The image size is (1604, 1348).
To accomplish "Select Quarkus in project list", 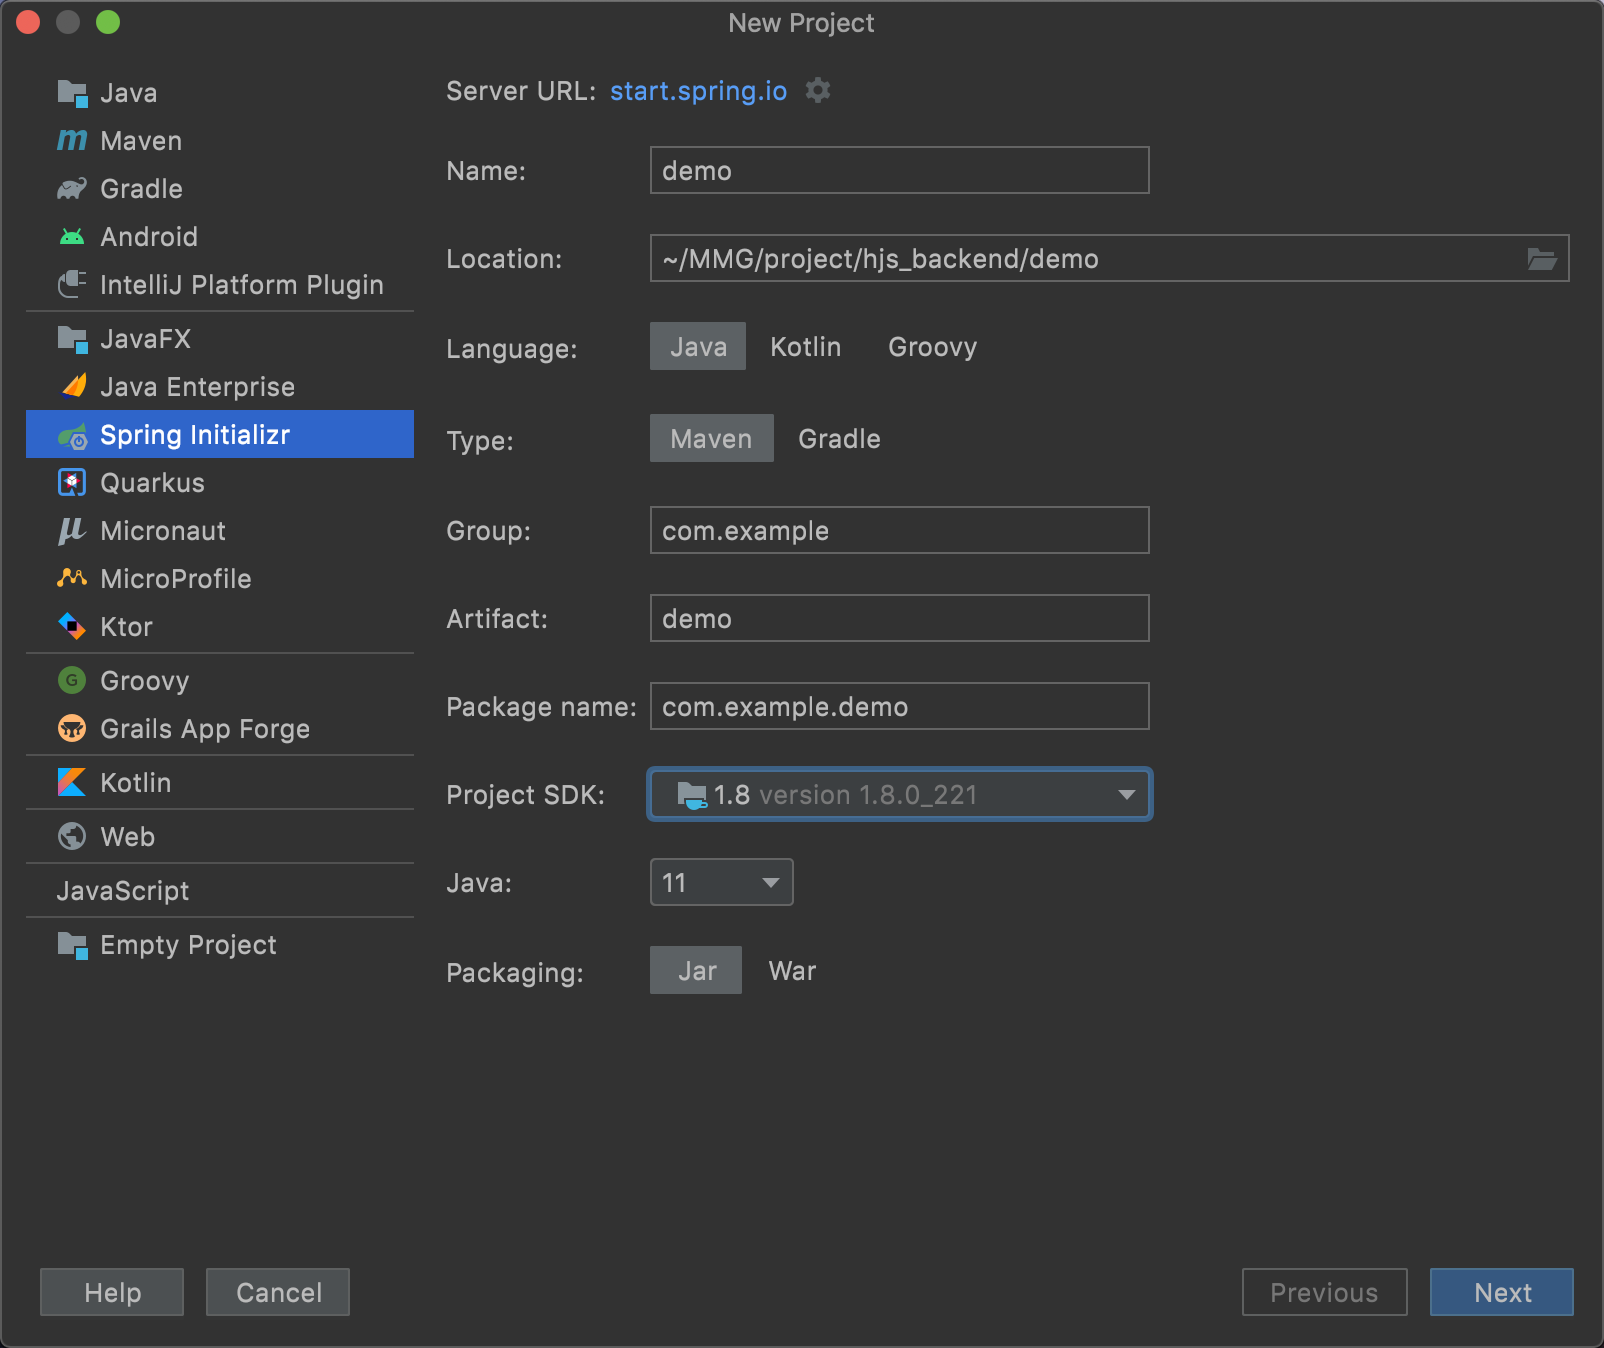I will point(220,483).
